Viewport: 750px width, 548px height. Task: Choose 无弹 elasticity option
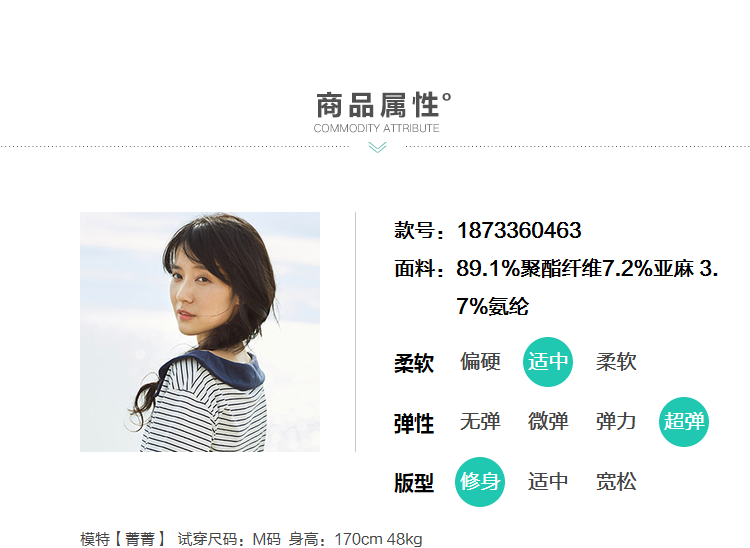click(x=480, y=422)
